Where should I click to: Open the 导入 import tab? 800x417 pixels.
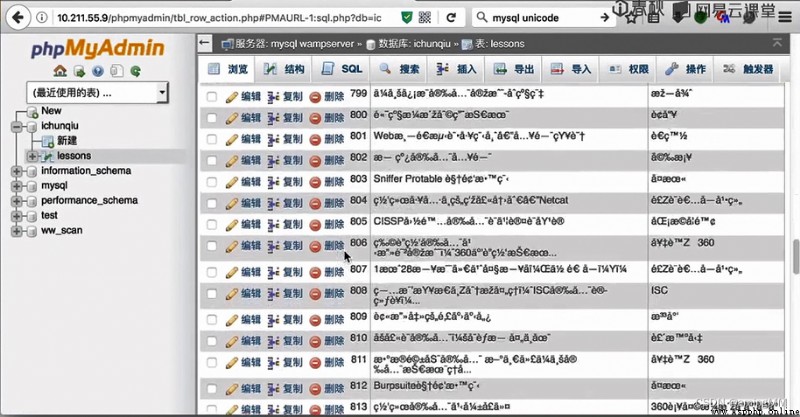click(571, 69)
